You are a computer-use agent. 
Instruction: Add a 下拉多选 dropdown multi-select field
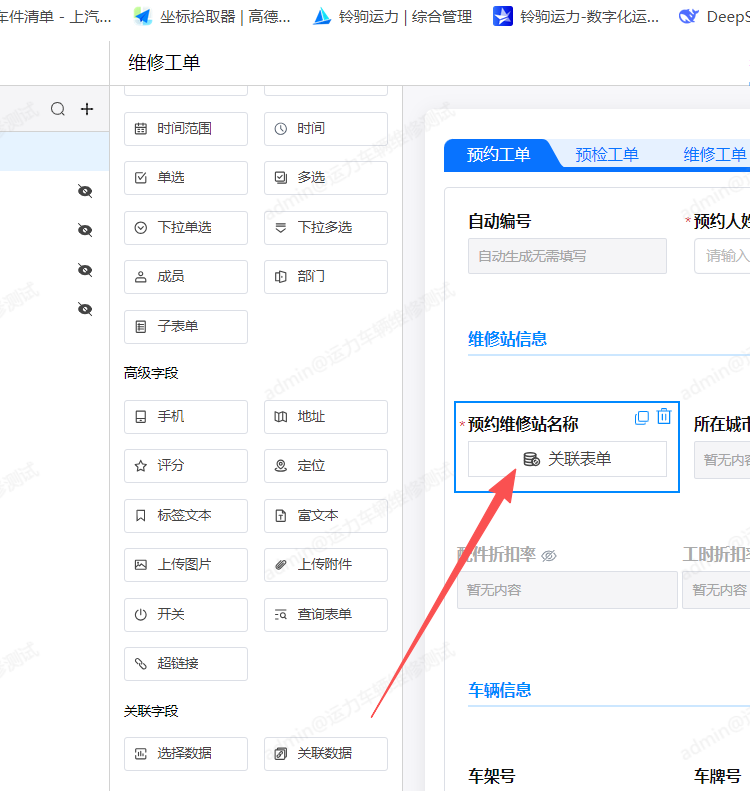click(325, 228)
